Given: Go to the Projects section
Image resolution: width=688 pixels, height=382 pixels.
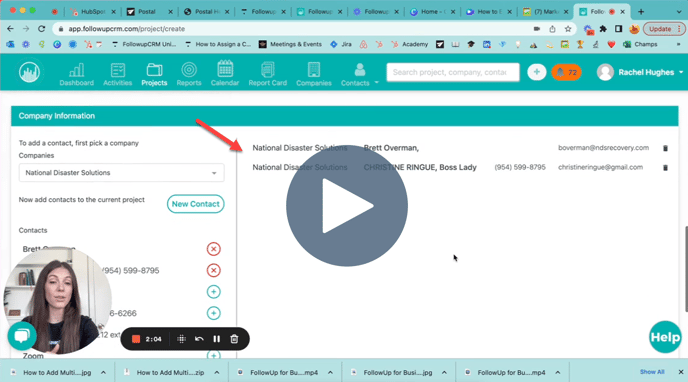Looking at the screenshot, I should (x=154, y=74).
